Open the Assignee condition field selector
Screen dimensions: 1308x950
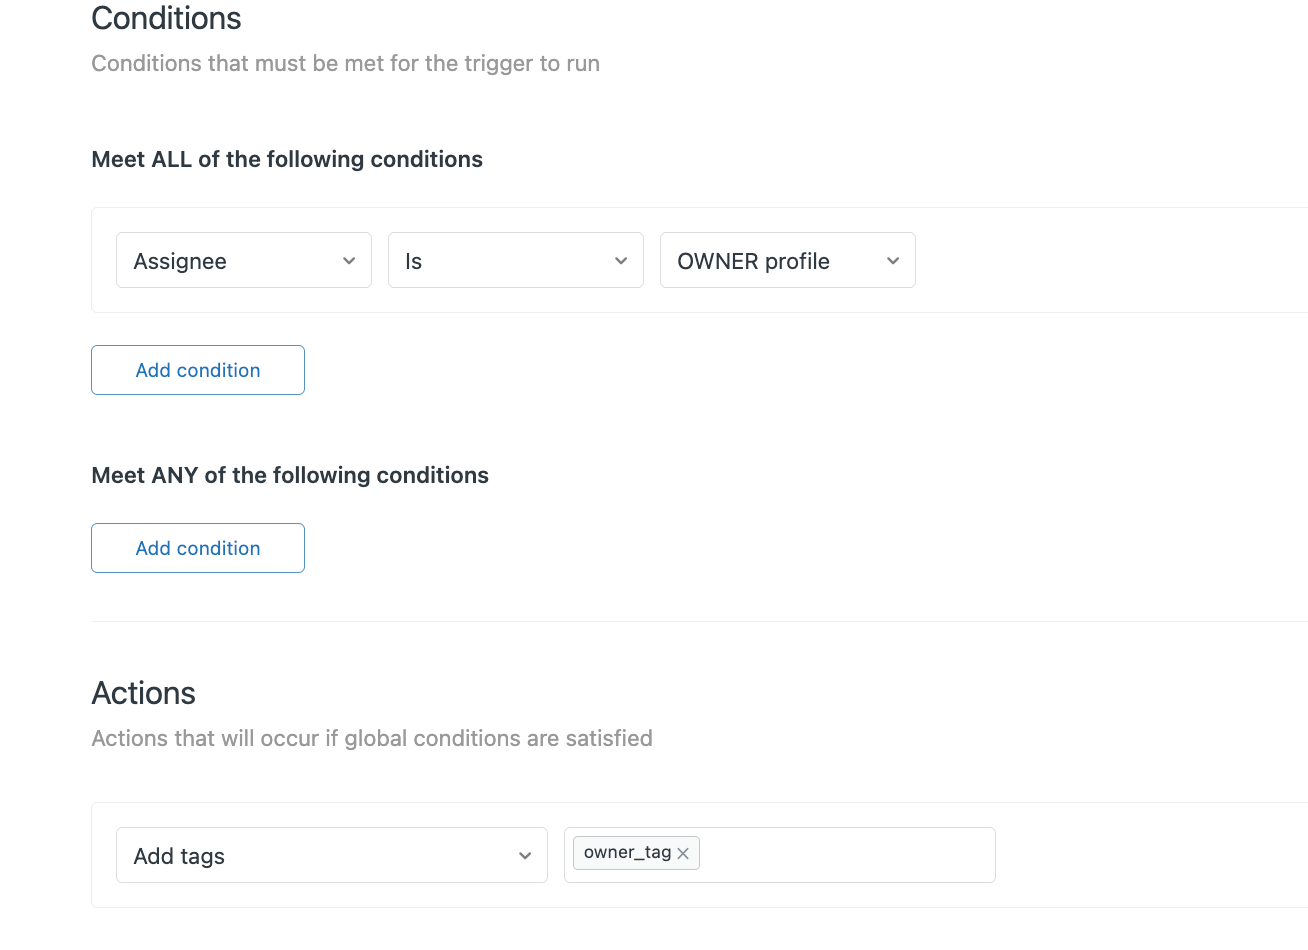coord(230,261)
